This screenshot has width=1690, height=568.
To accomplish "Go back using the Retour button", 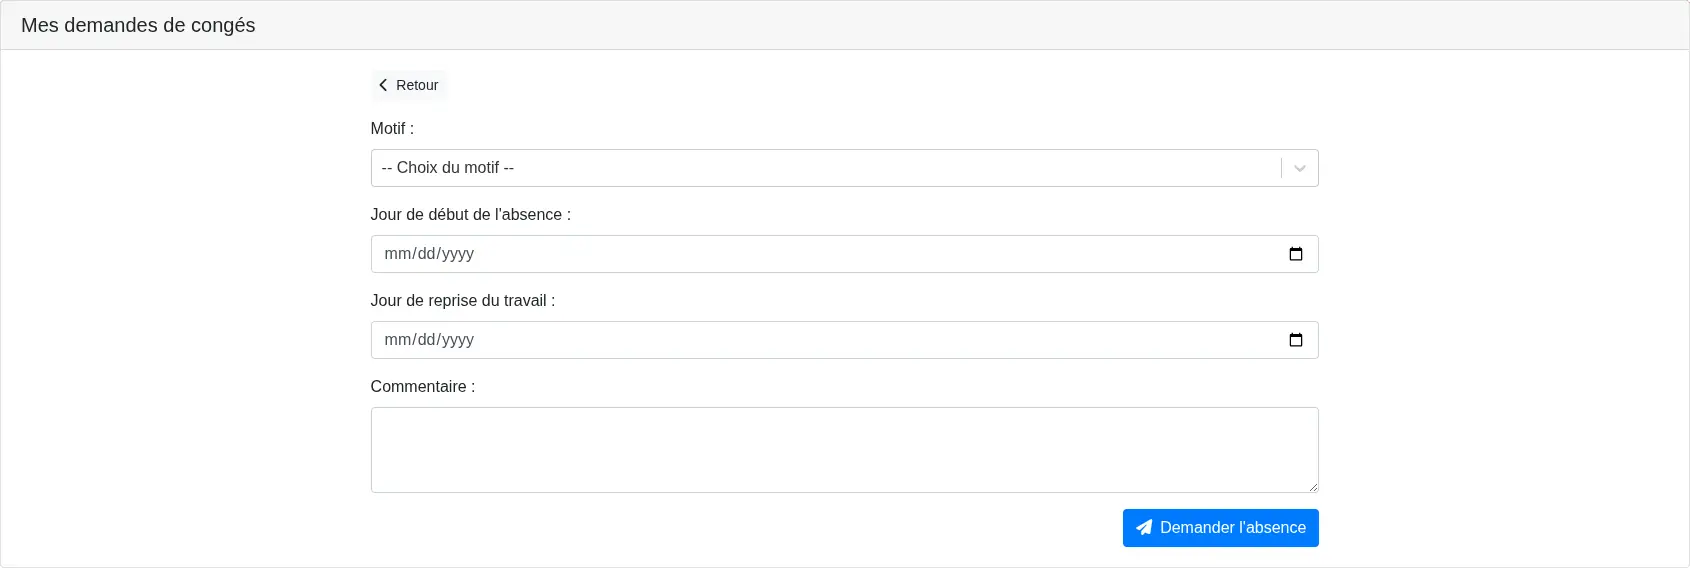I will pos(409,85).
